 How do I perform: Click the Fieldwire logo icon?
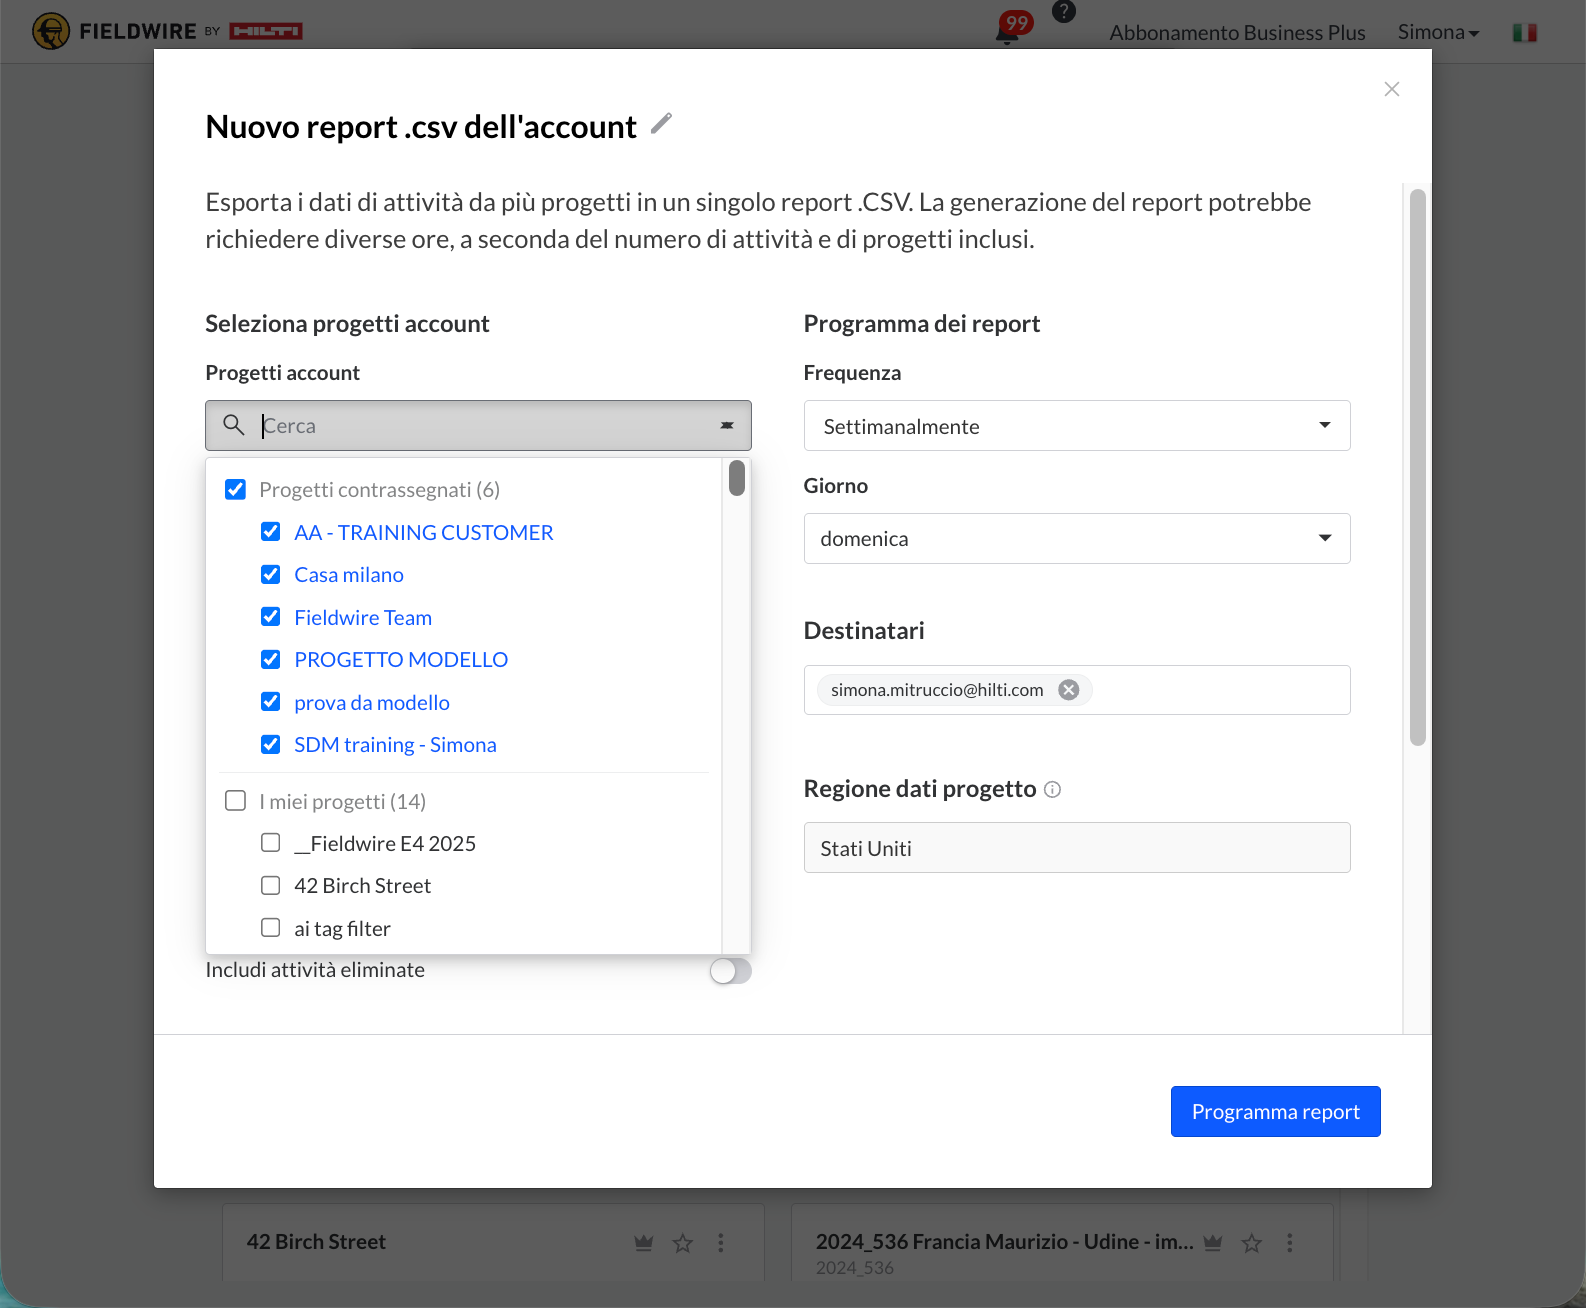coord(50,31)
